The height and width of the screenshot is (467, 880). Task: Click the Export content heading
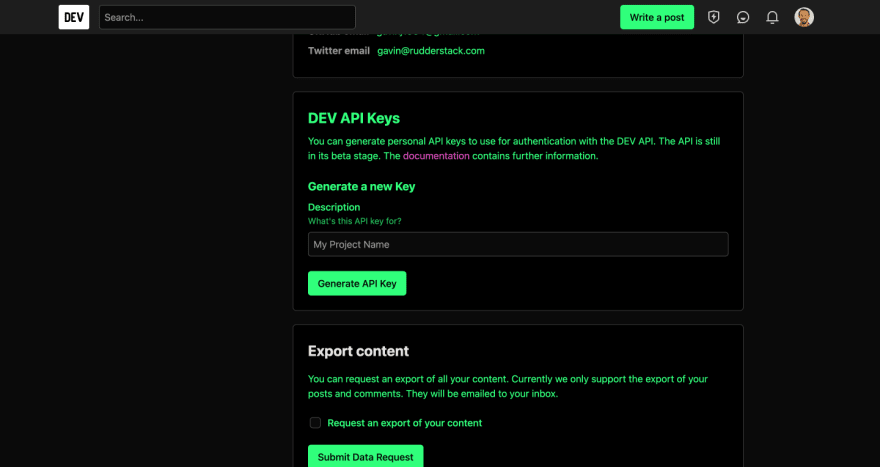pos(358,351)
